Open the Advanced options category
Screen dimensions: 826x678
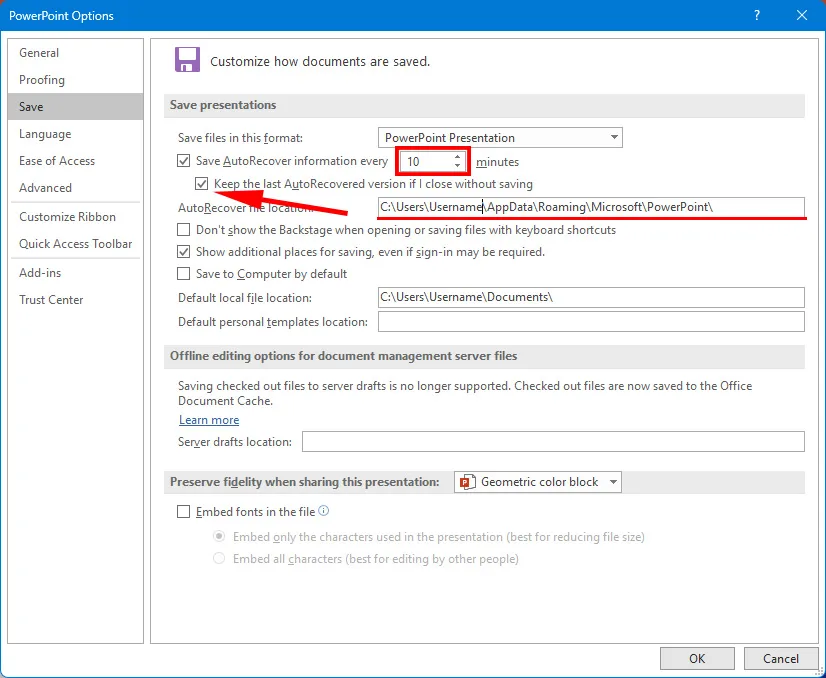tap(75, 188)
